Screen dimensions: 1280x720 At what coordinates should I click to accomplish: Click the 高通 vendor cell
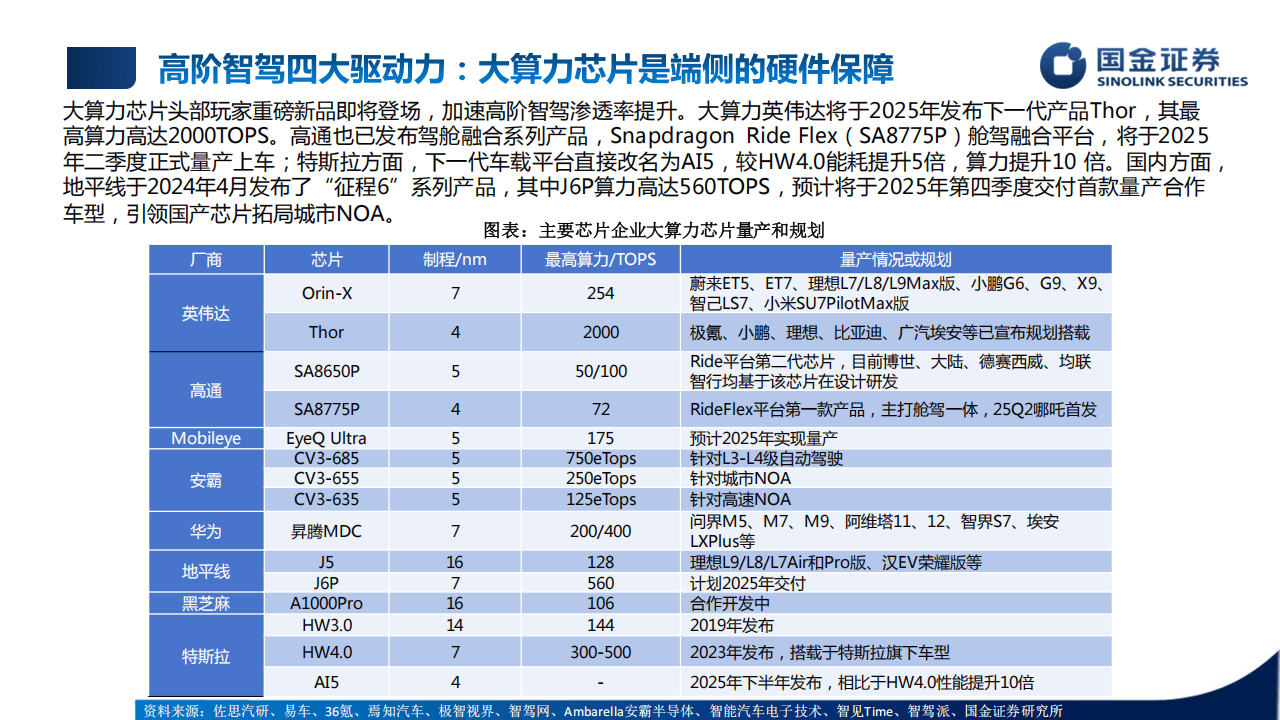tap(206, 390)
